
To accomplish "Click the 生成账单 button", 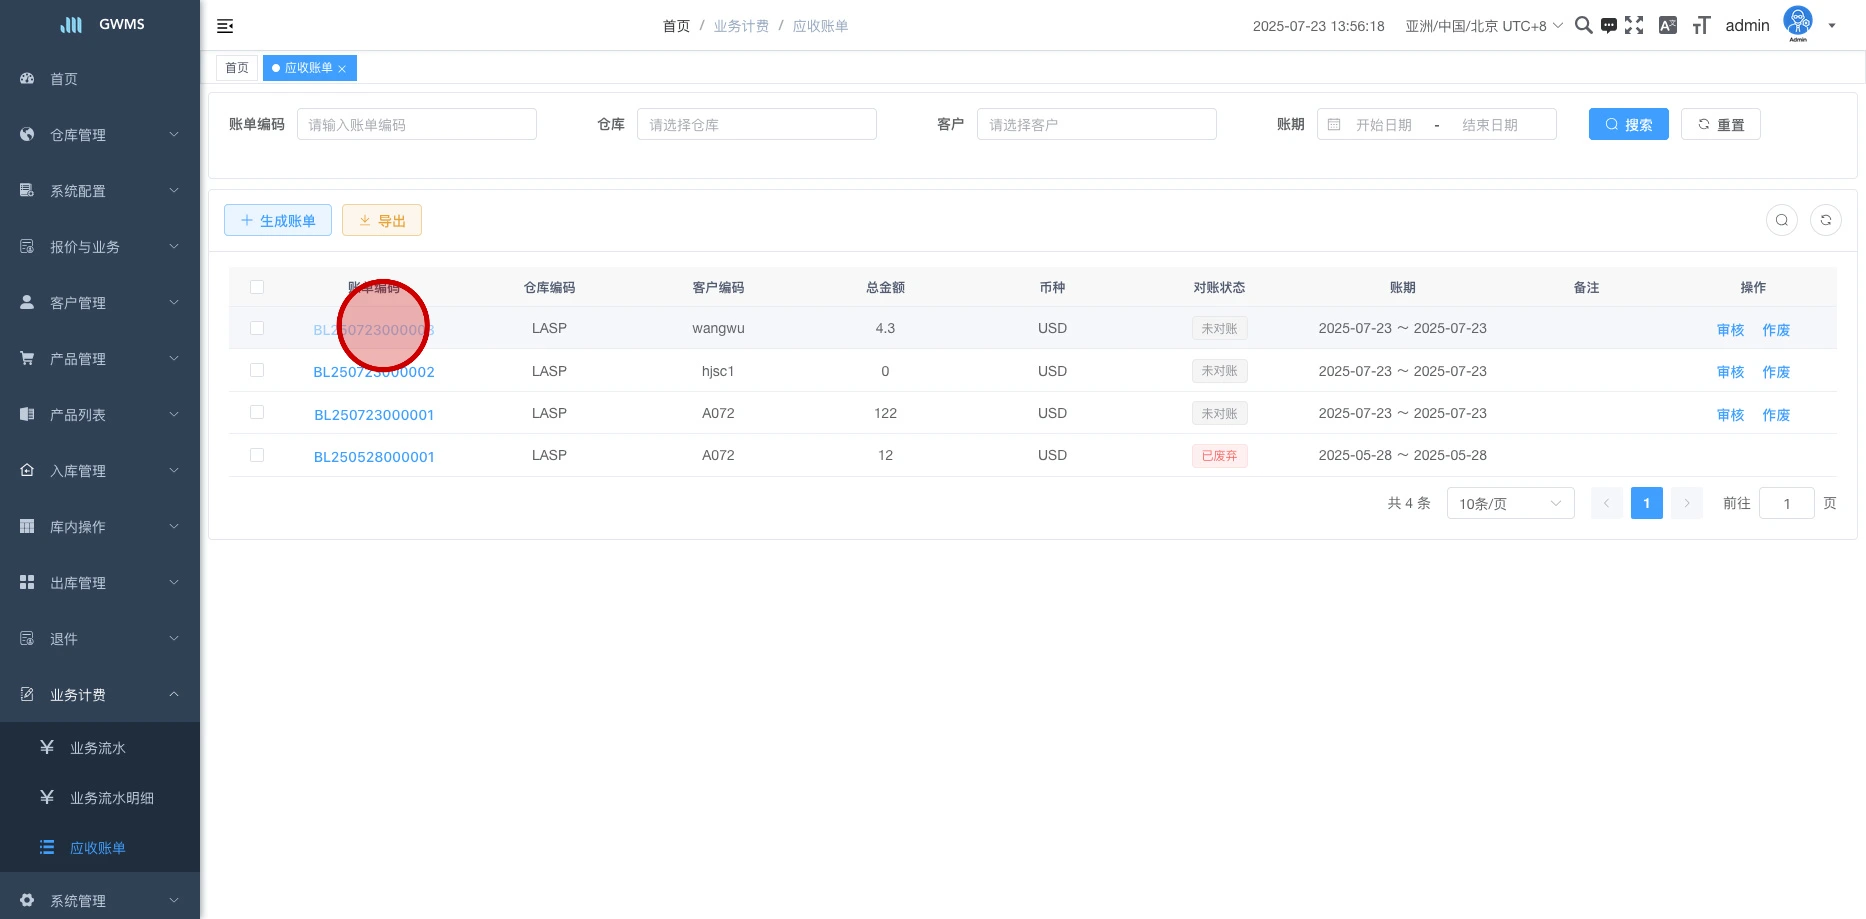I will tap(278, 220).
